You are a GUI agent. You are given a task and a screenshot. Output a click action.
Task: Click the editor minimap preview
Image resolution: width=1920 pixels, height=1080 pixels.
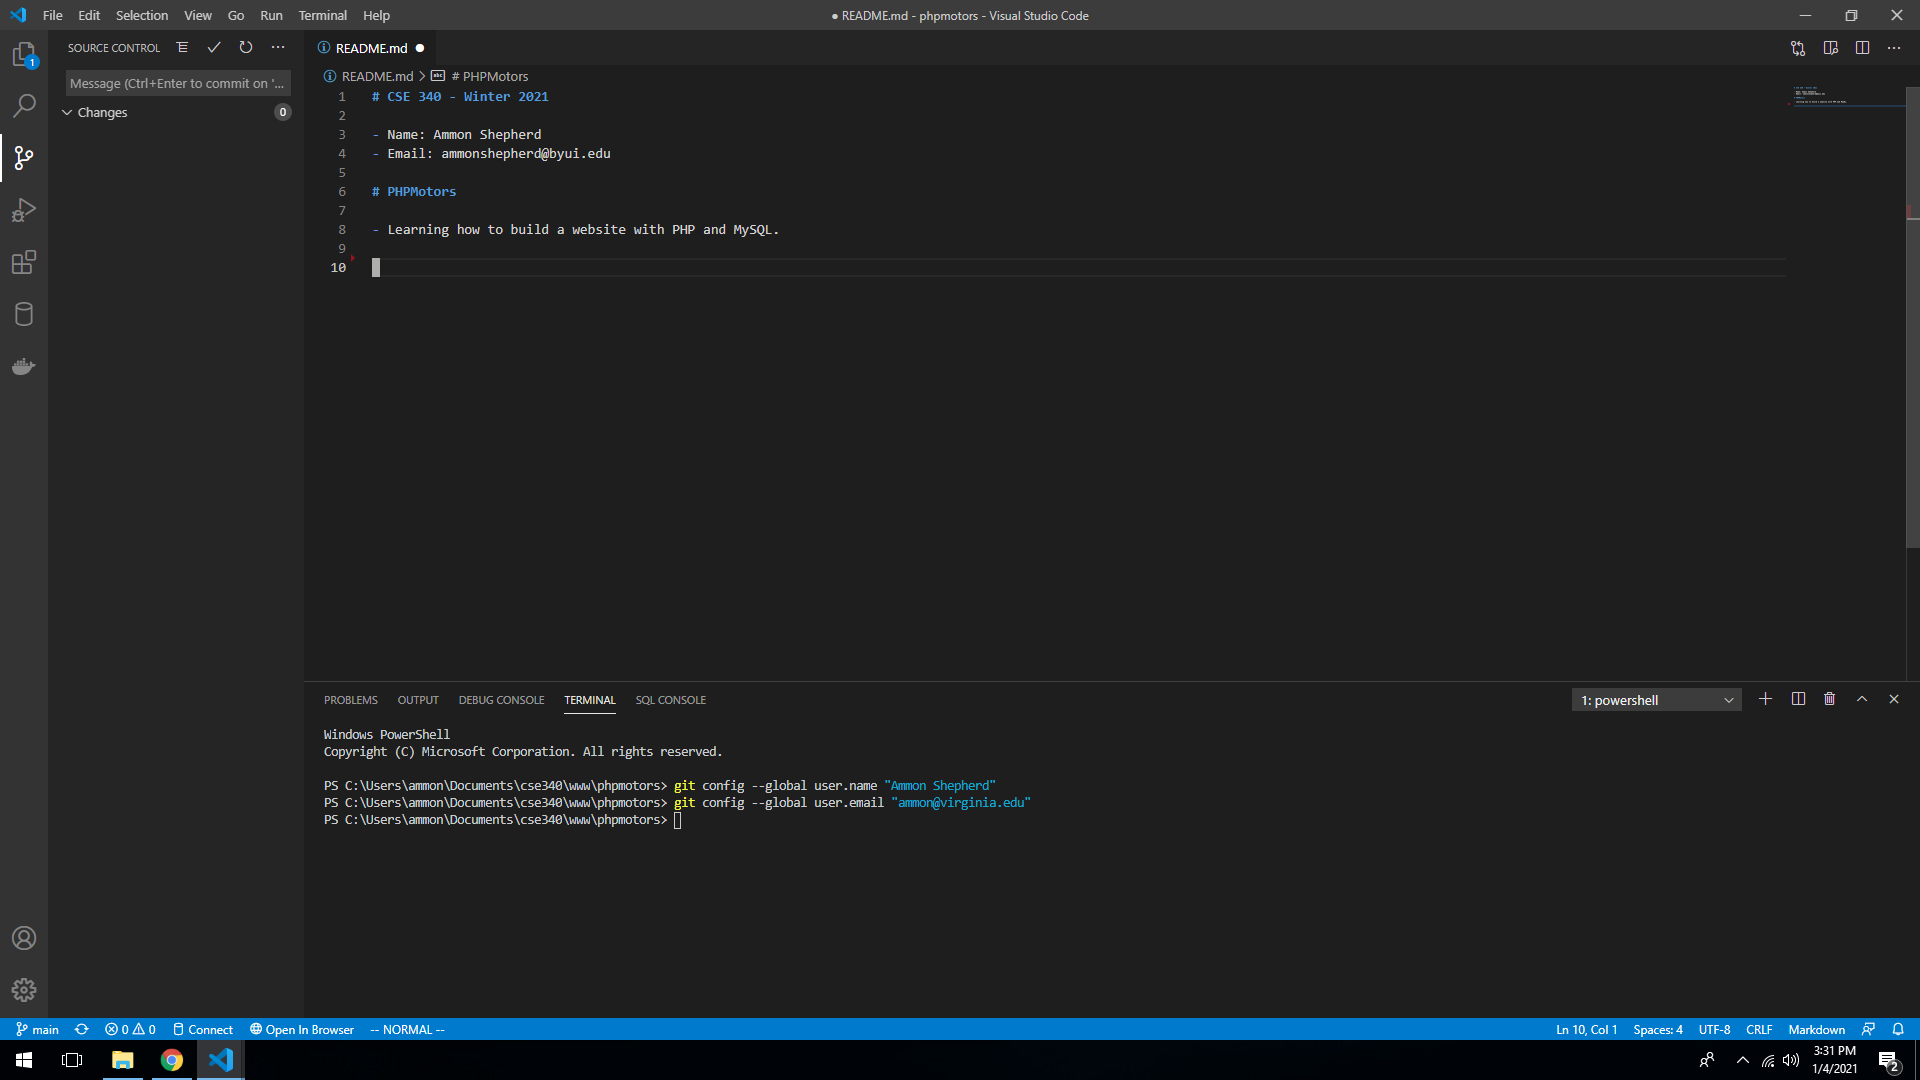click(1845, 96)
